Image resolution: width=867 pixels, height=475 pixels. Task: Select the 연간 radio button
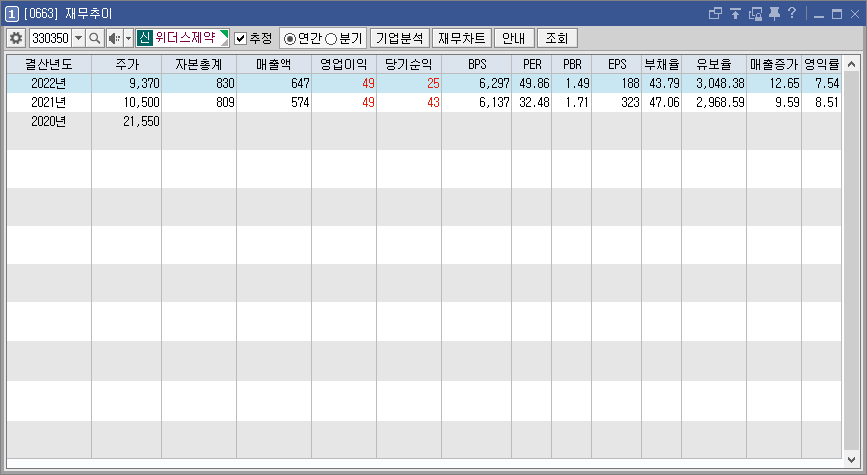(289, 39)
